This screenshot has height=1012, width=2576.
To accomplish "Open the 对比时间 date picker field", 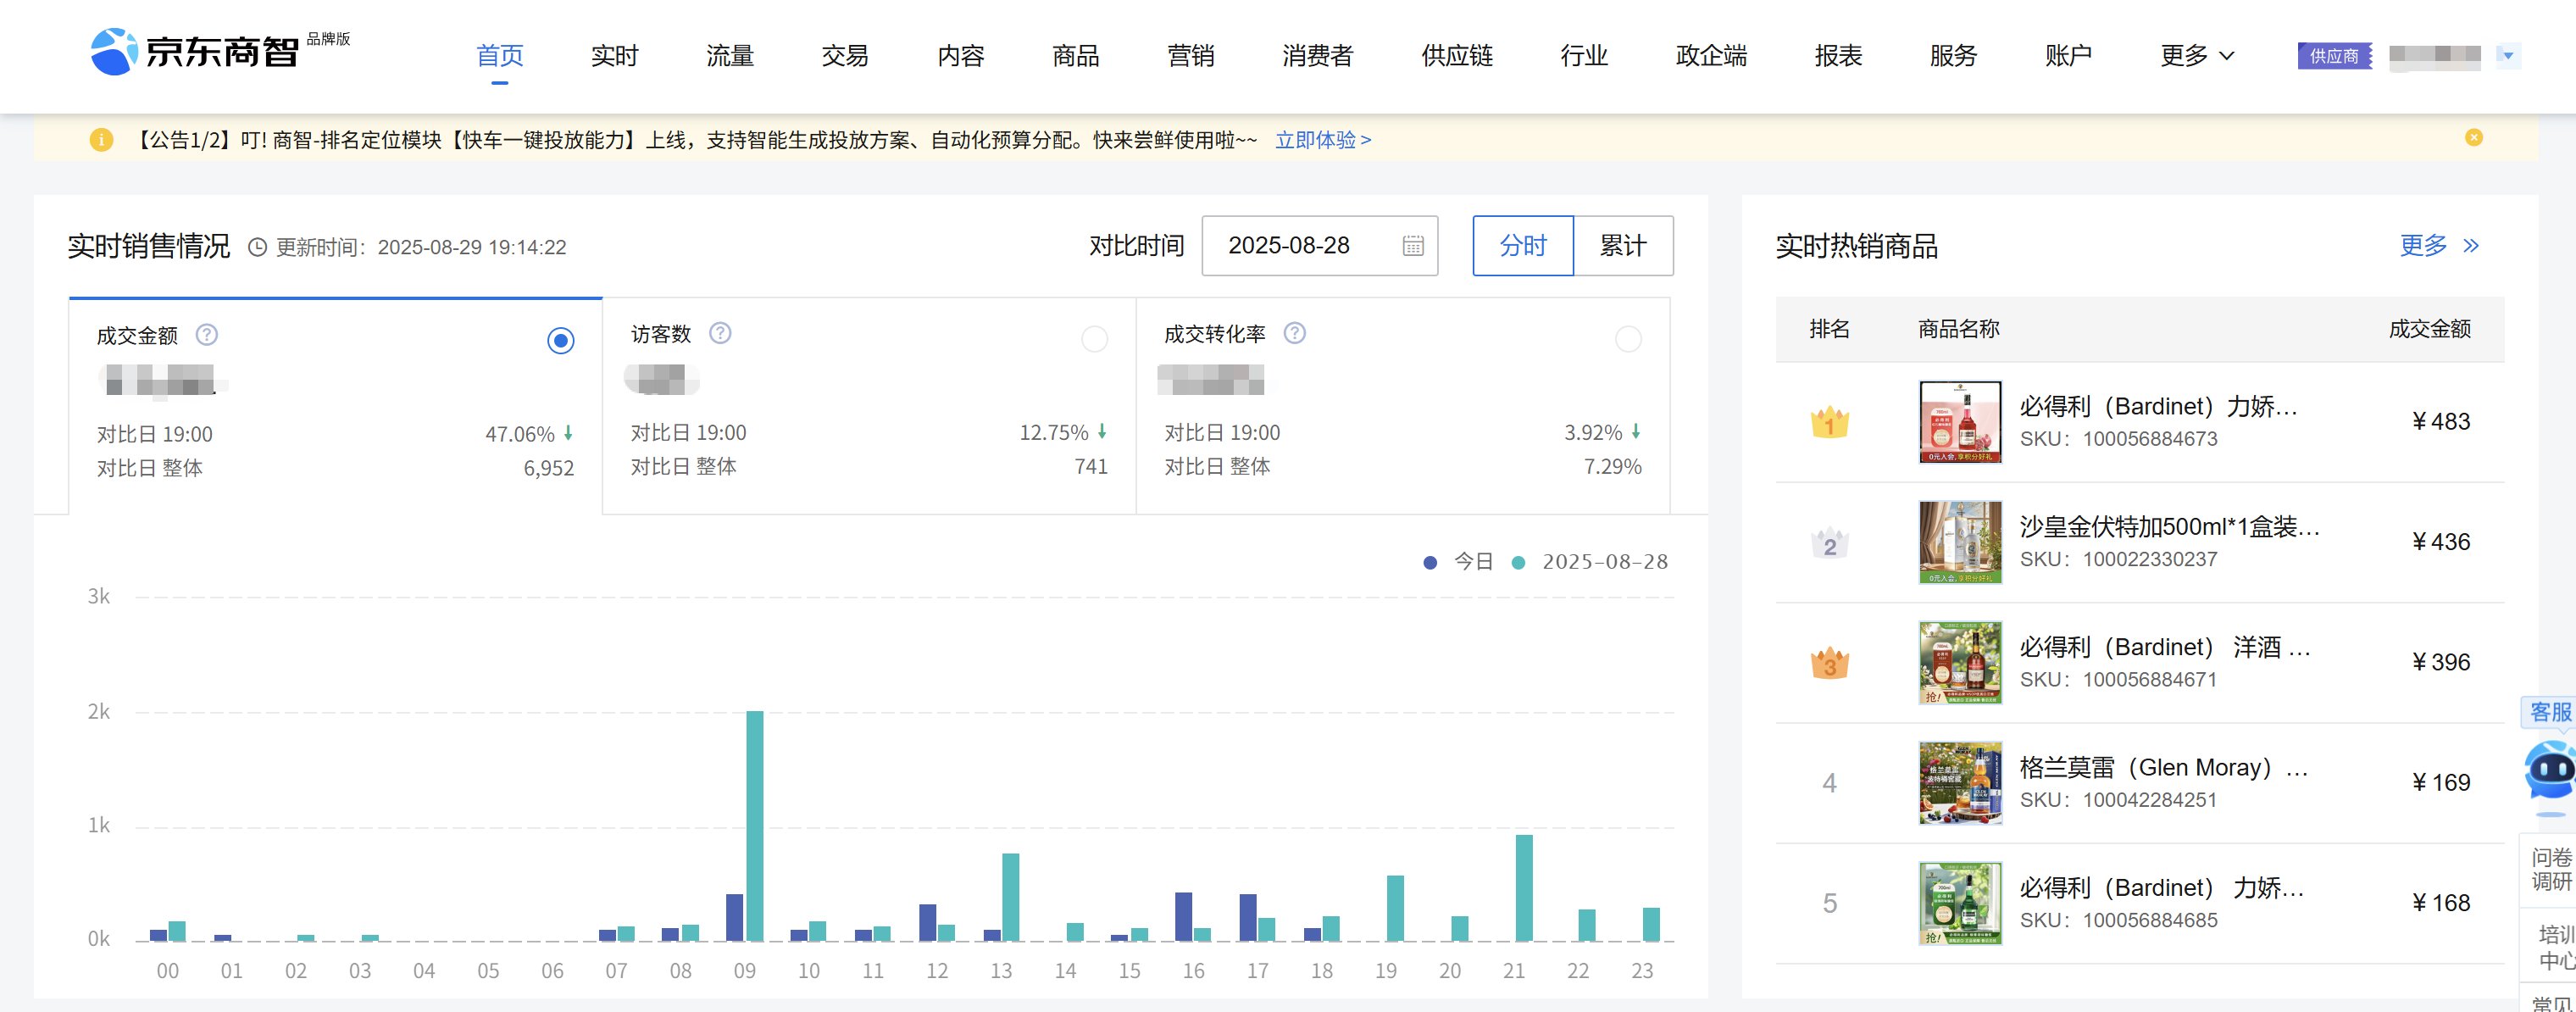I will (1319, 246).
